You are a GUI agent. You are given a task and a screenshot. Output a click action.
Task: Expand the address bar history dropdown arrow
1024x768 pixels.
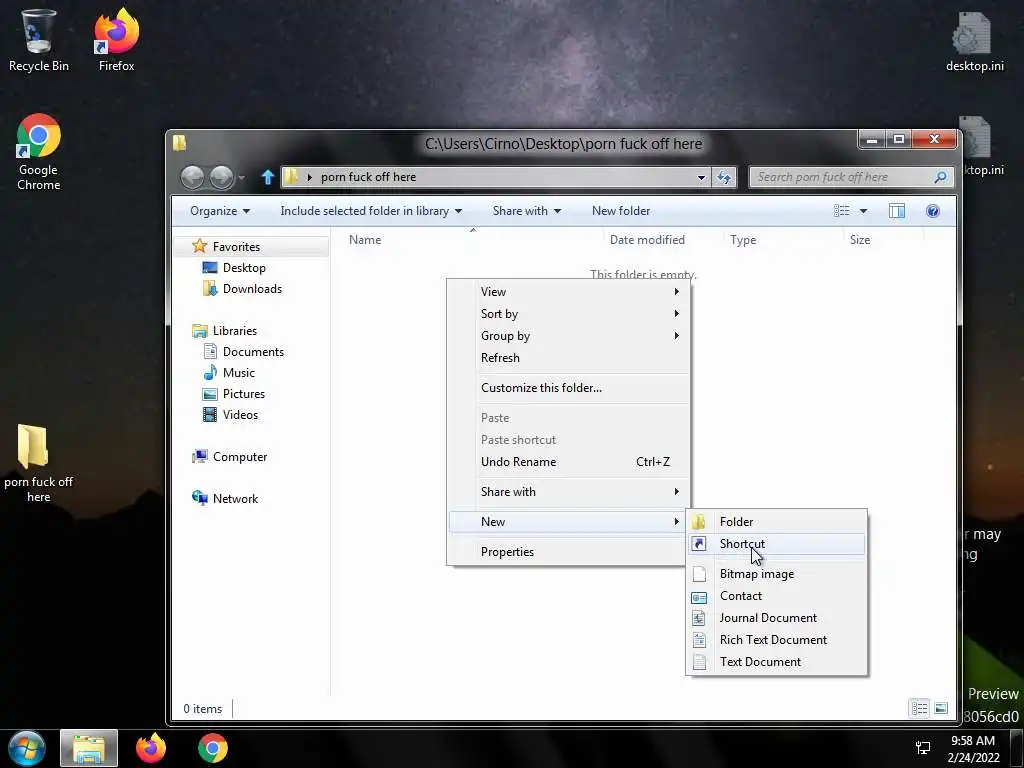[701, 177]
